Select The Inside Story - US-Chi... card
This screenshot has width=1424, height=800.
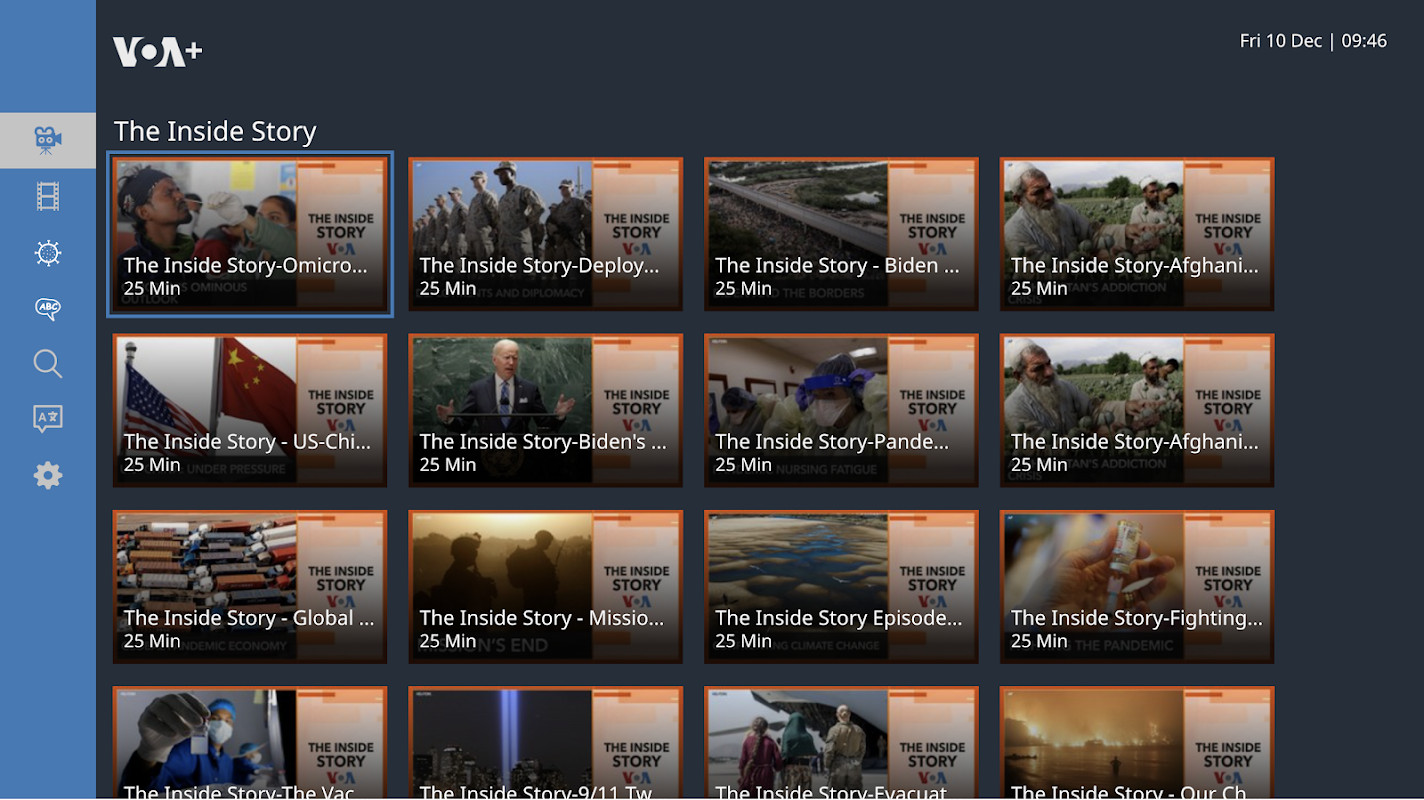(x=250, y=411)
